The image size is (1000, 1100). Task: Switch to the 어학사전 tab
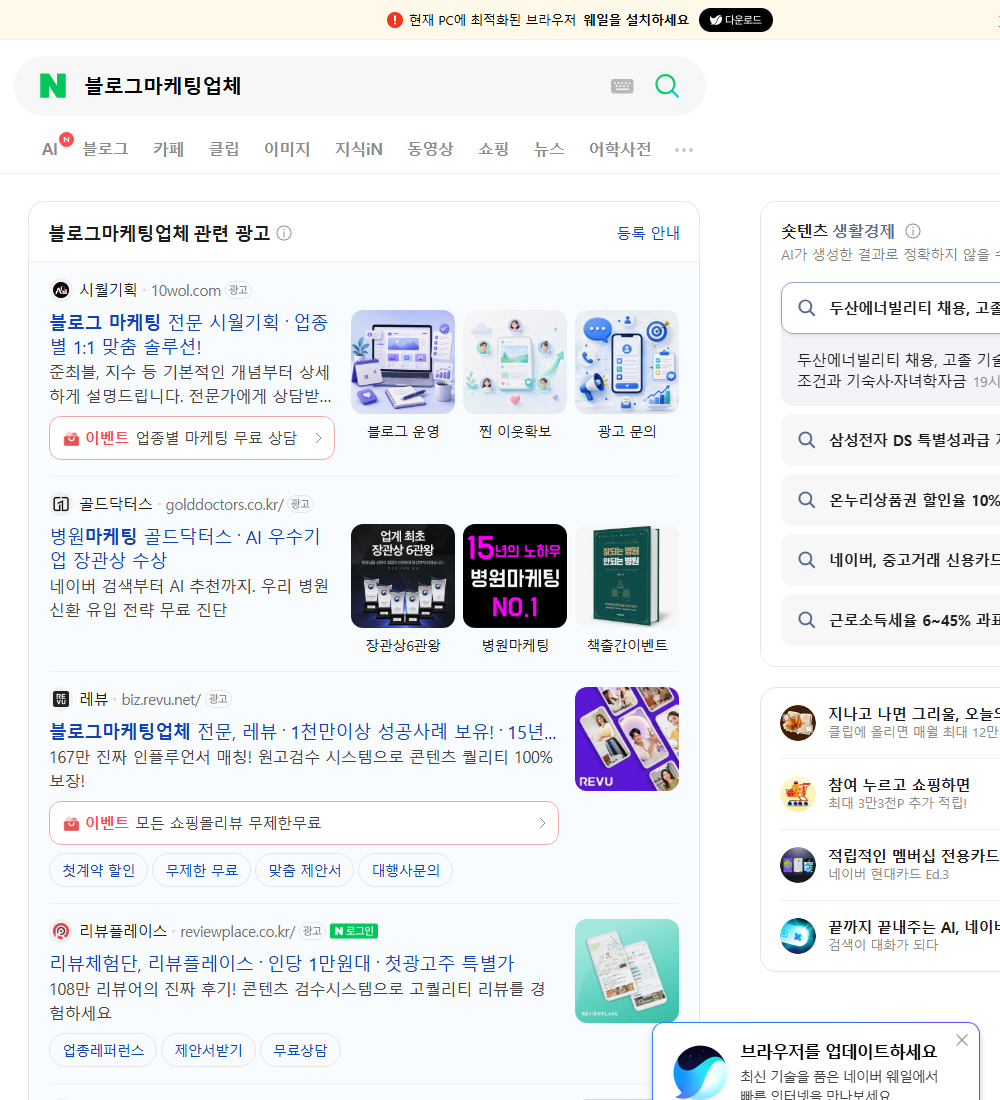click(x=620, y=149)
